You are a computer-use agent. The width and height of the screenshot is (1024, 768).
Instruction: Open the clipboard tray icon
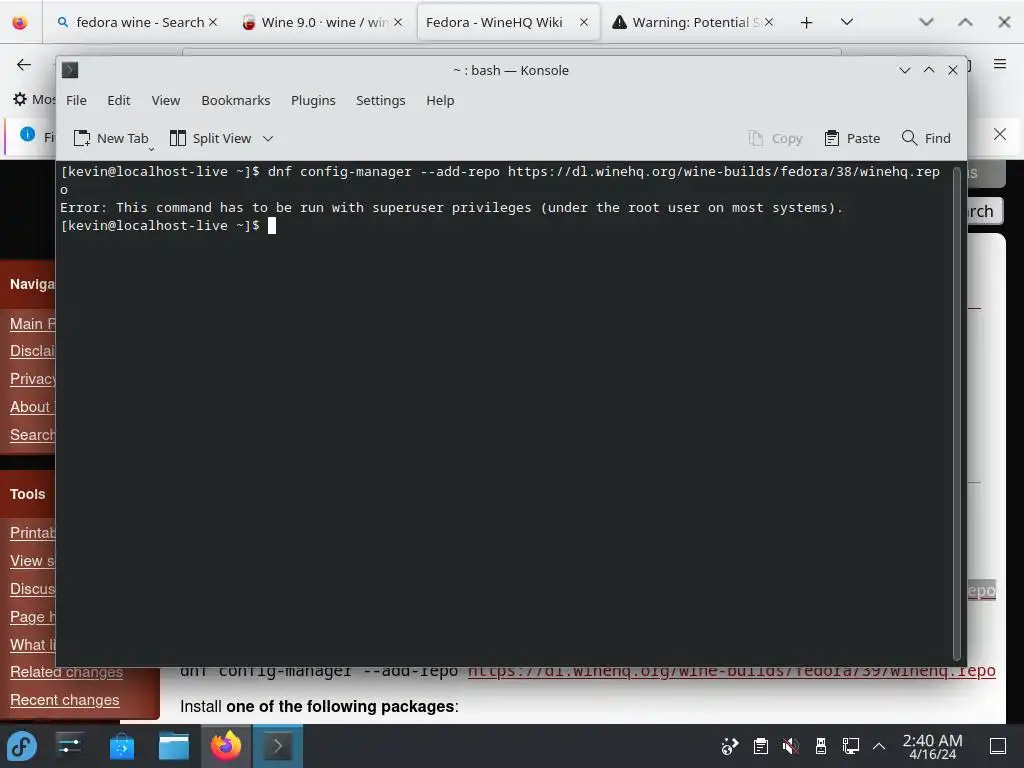tap(760, 746)
